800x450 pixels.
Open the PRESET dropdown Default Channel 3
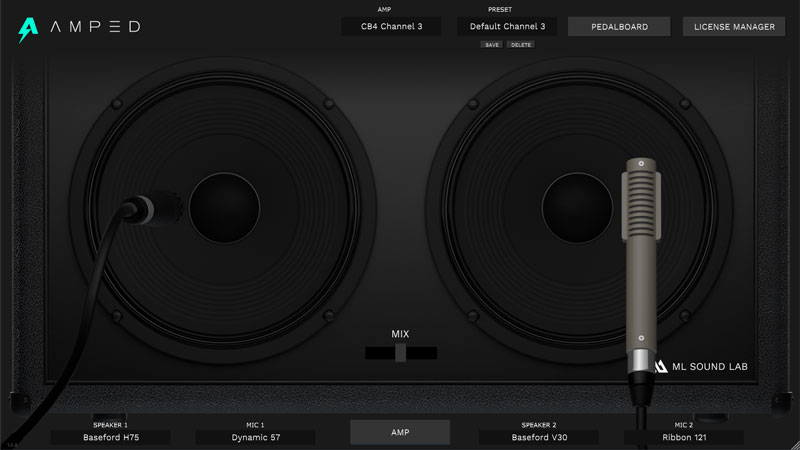click(x=507, y=27)
